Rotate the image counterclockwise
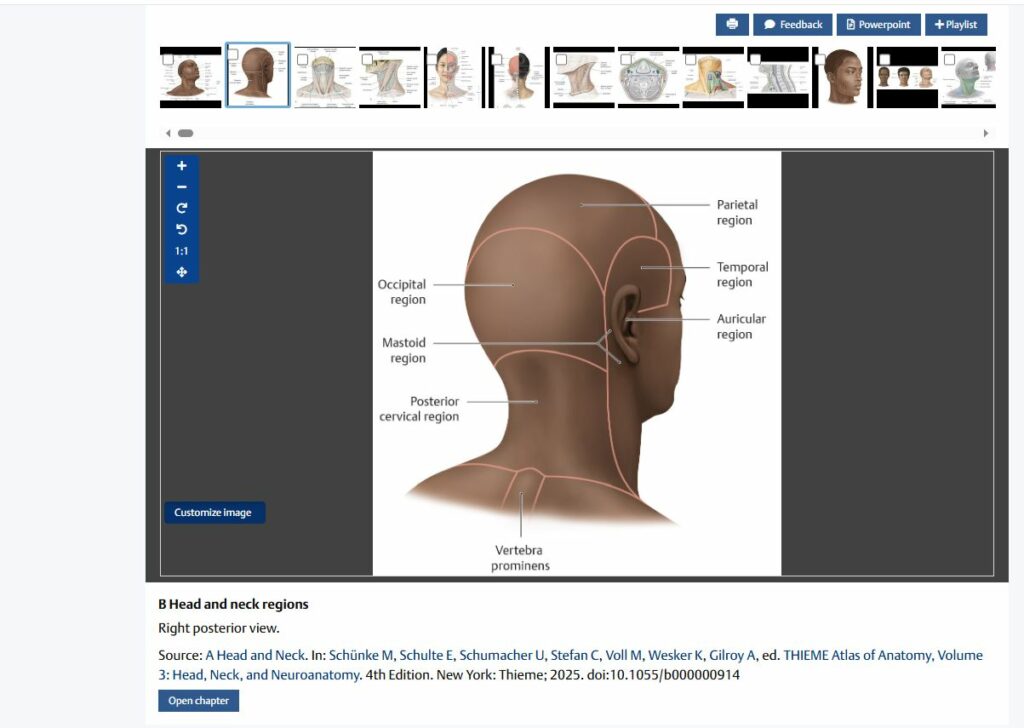 point(181,229)
